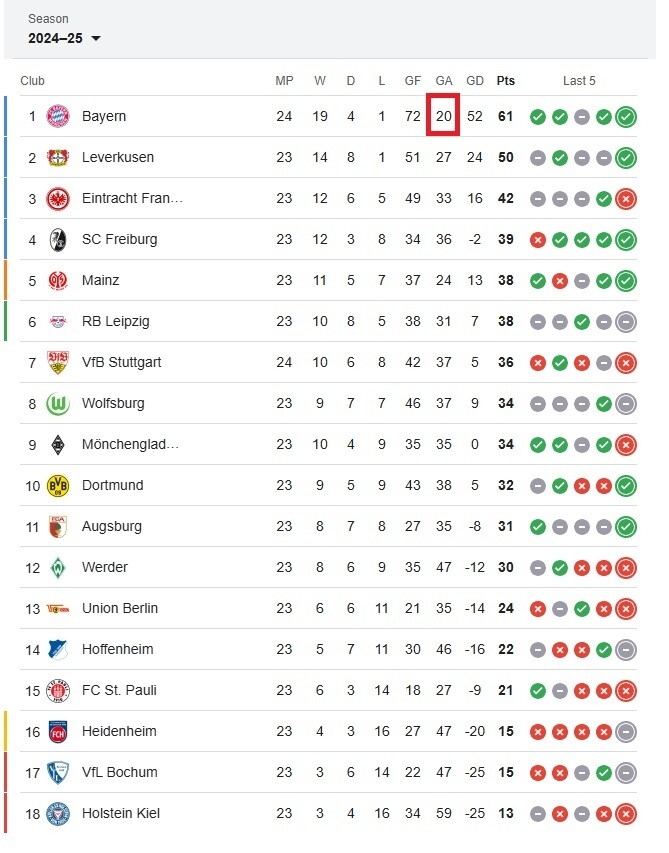Image resolution: width=669 pixels, height=853 pixels.
Task: Click RB Leipzig's latest draw indicator
Action: [626, 322]
